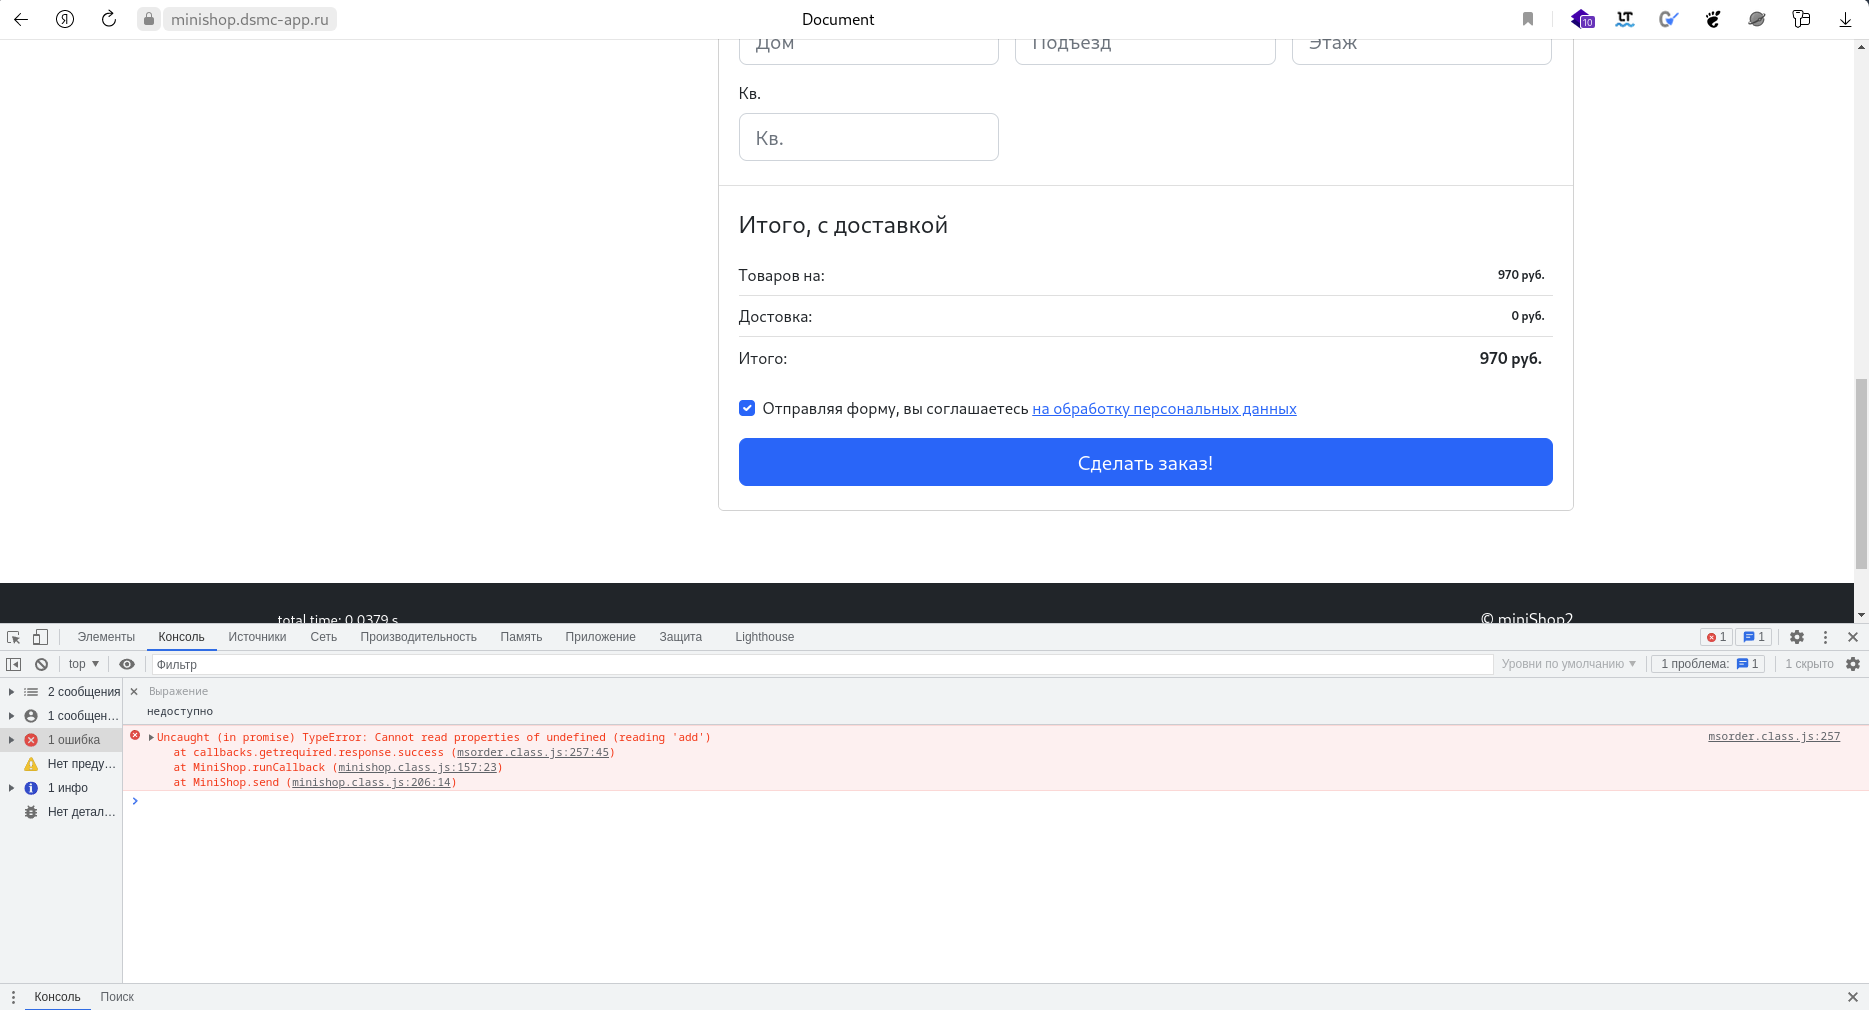
Task: Select the inspect element tool in DevTools
Action: click(x=13, y=637)
